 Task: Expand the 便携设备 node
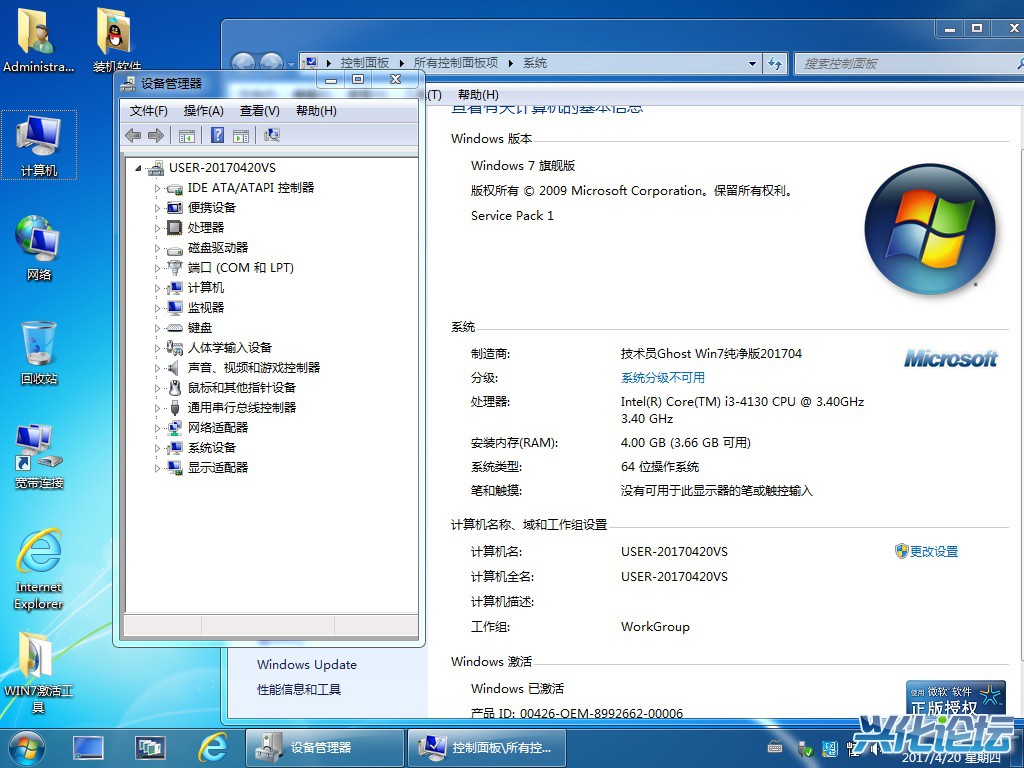157,208
